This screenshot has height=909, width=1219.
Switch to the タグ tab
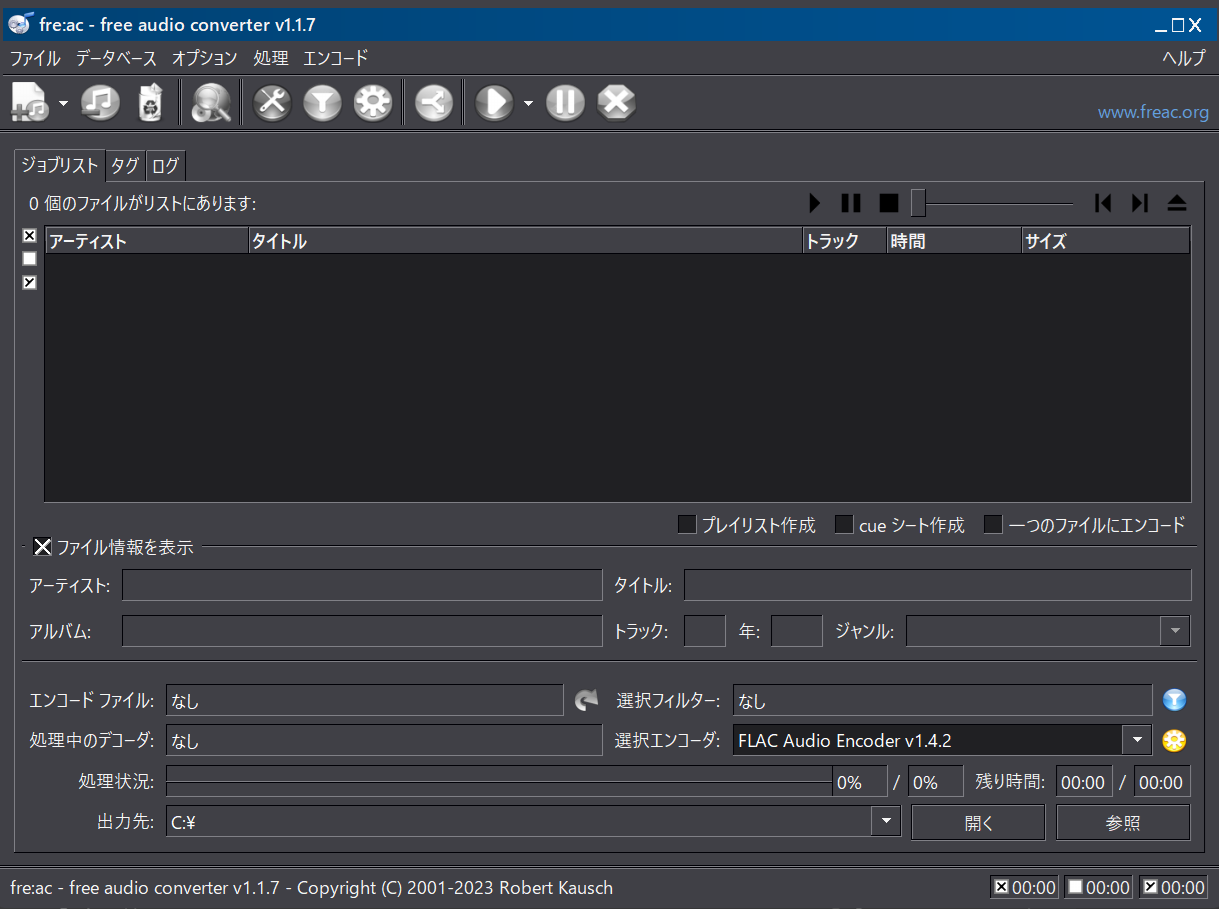(125, 166)
